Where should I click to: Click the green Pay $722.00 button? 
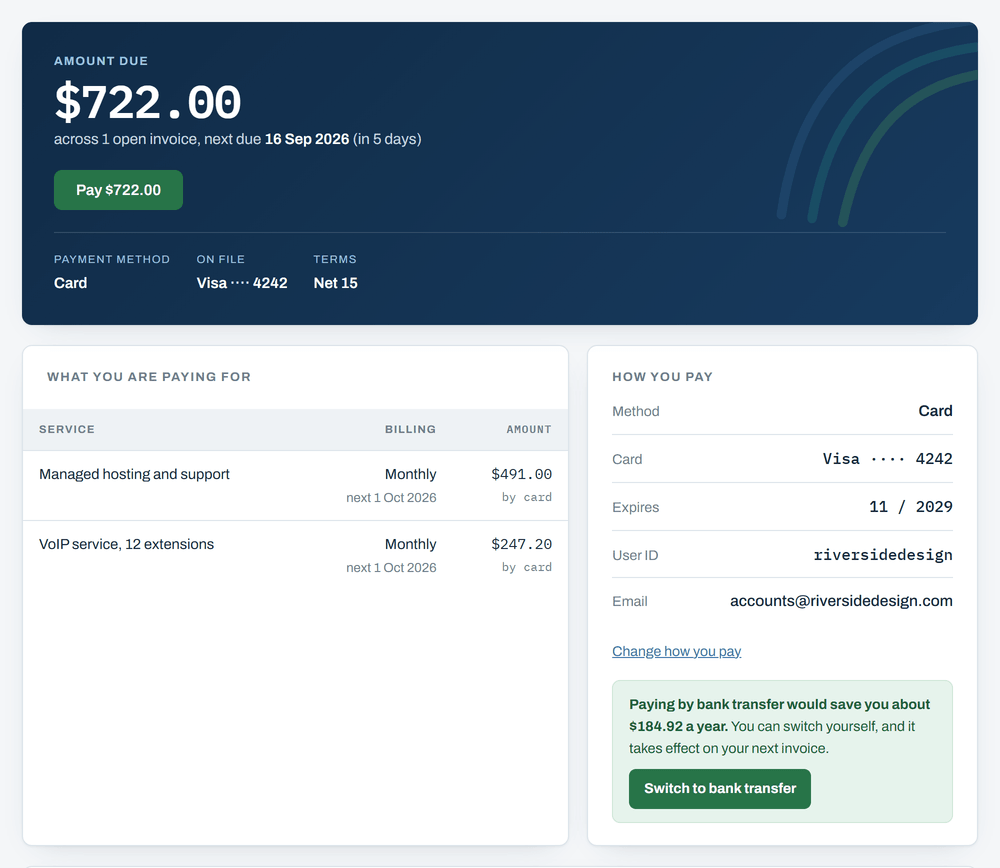[x=118, y=190]
